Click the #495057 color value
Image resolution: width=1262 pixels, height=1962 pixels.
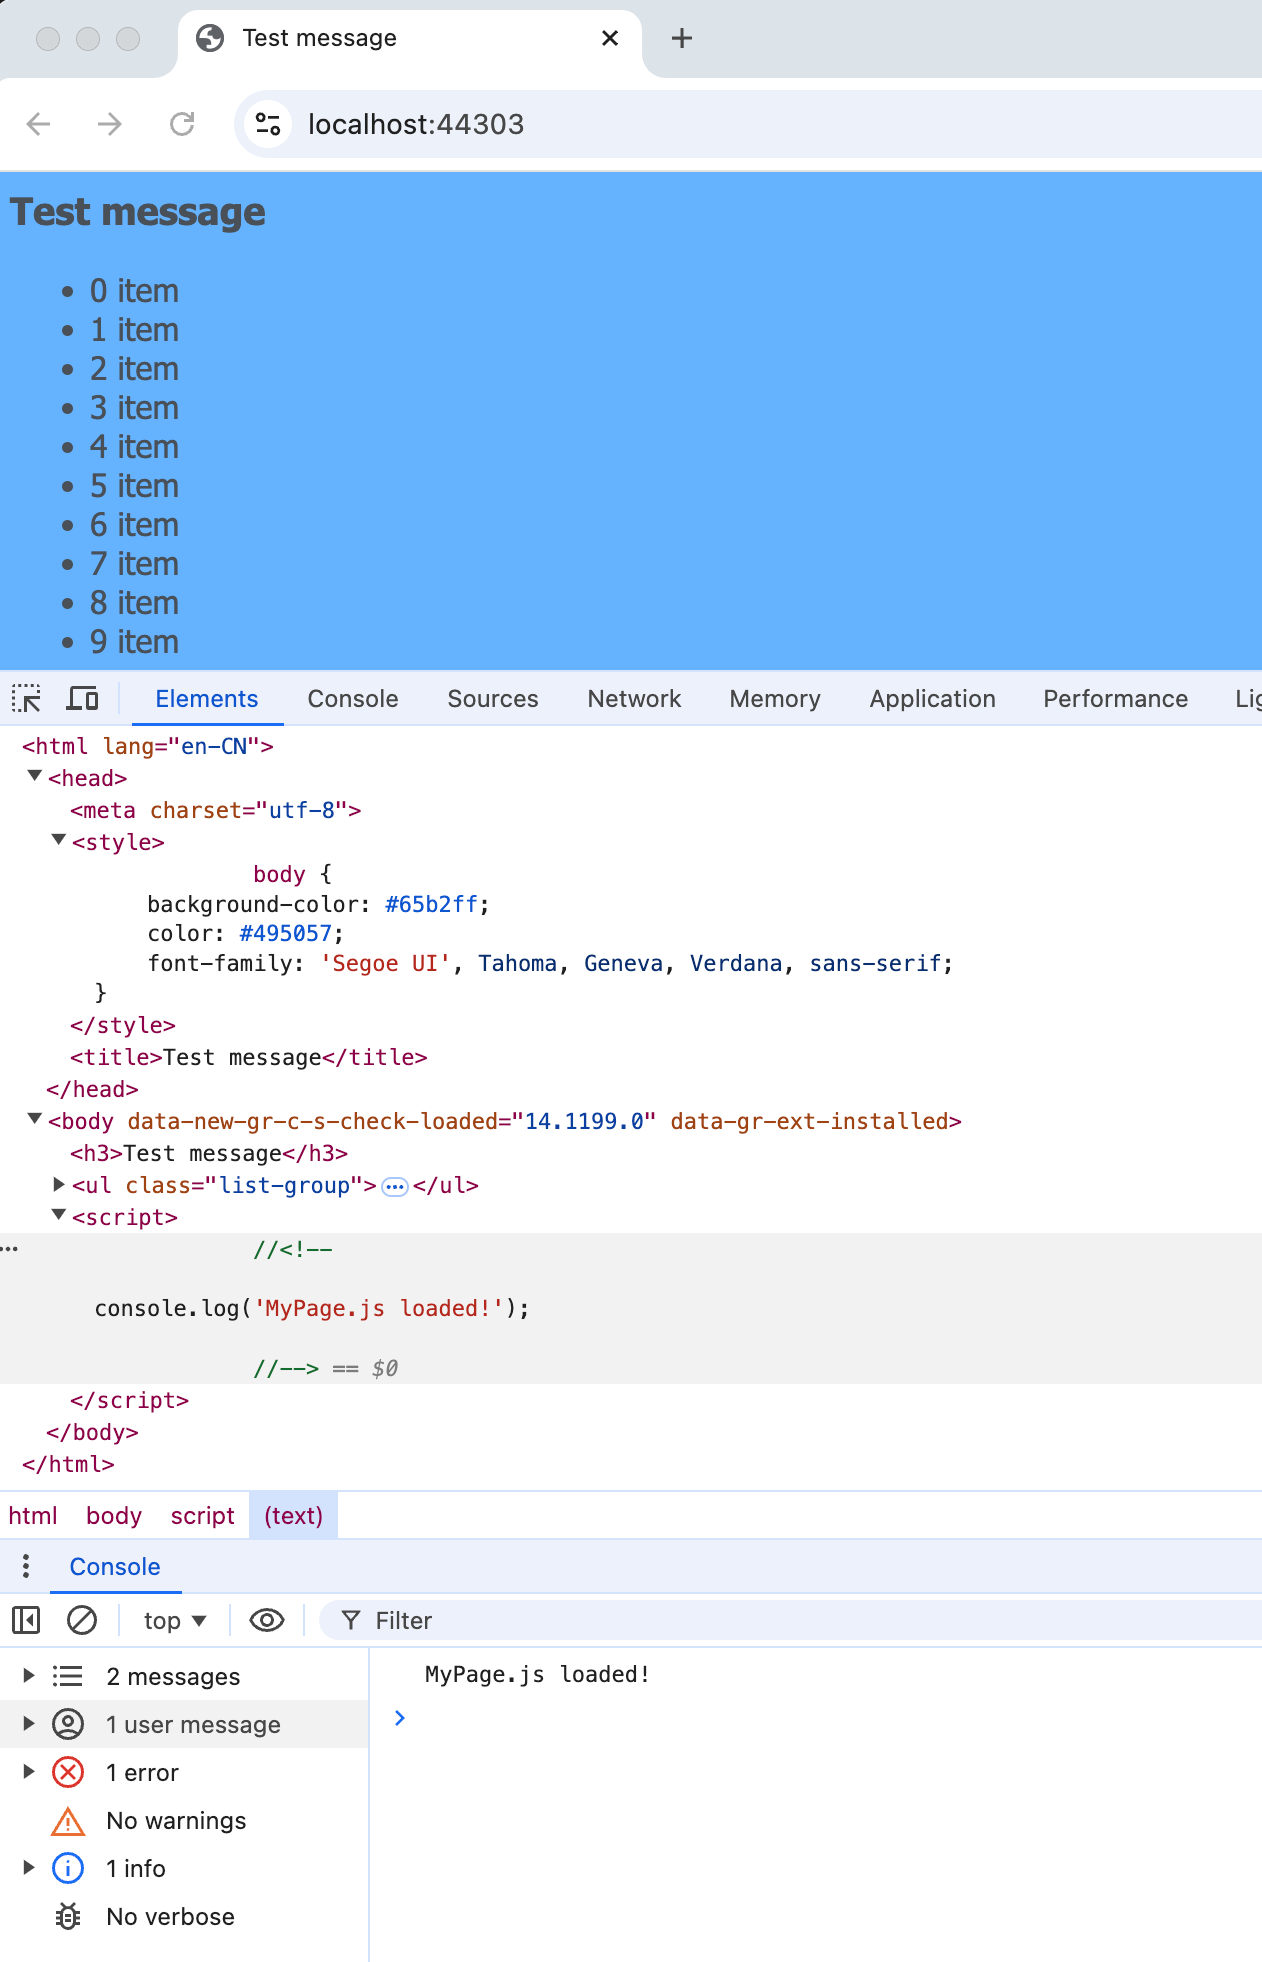pos(286,933)
